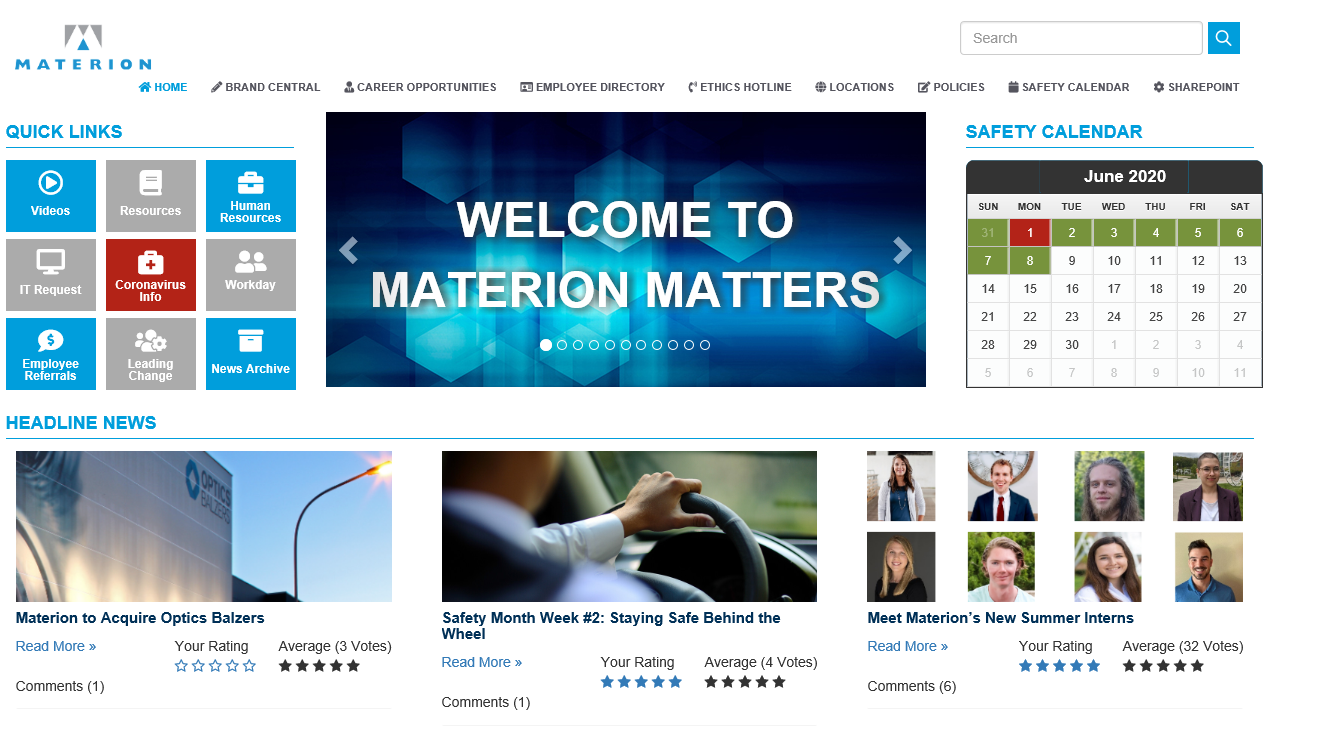The width and height of the screenshot is (1336, 730).
Task: Pick June 15 on the calendar
Action: click(x=1030, y=289)
